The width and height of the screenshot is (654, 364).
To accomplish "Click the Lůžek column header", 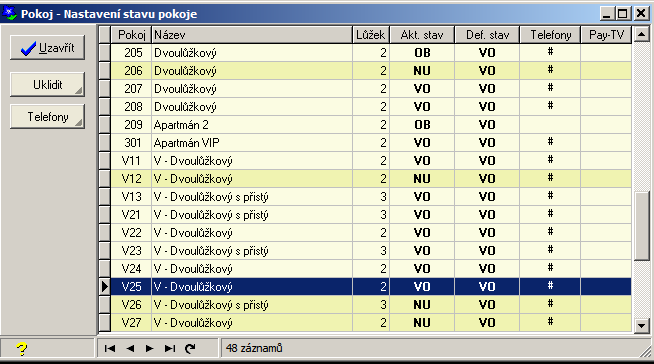I will tap(371, 35).
